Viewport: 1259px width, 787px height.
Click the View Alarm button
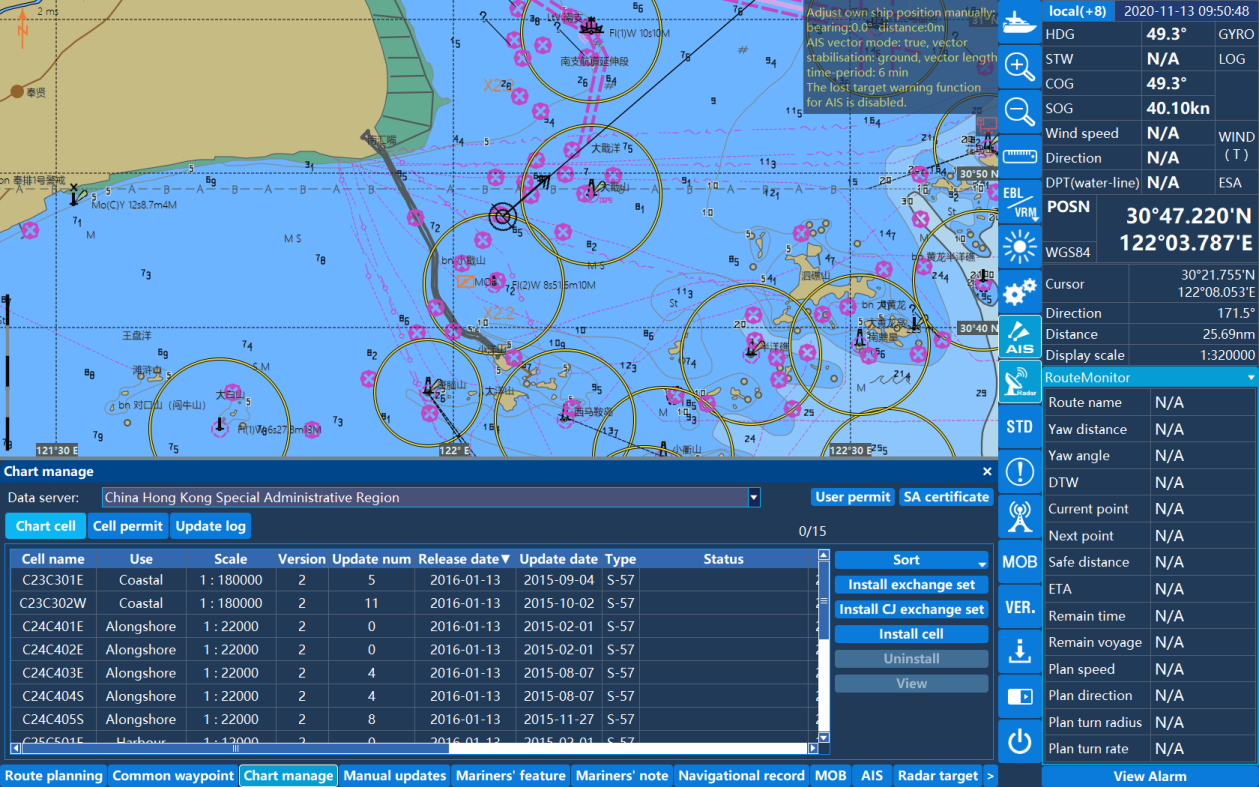point(1150,776)
